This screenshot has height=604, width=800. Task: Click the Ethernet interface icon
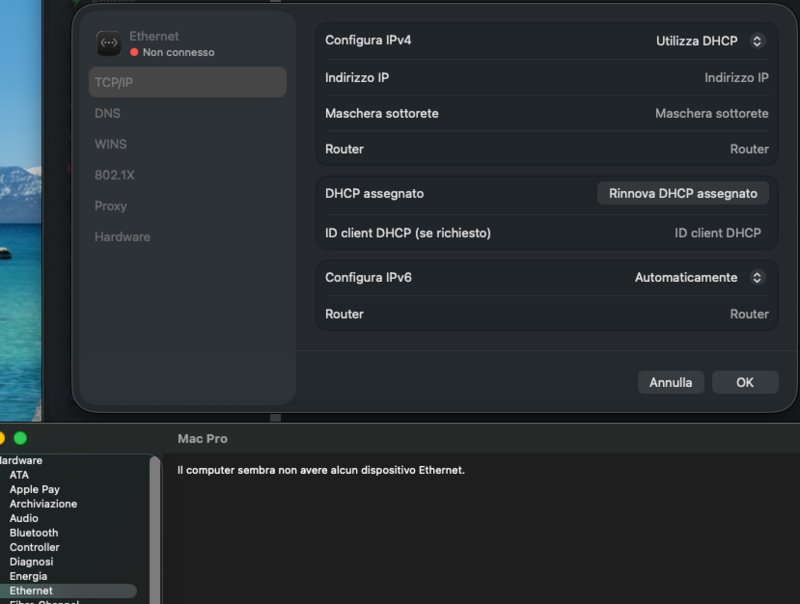108,43
